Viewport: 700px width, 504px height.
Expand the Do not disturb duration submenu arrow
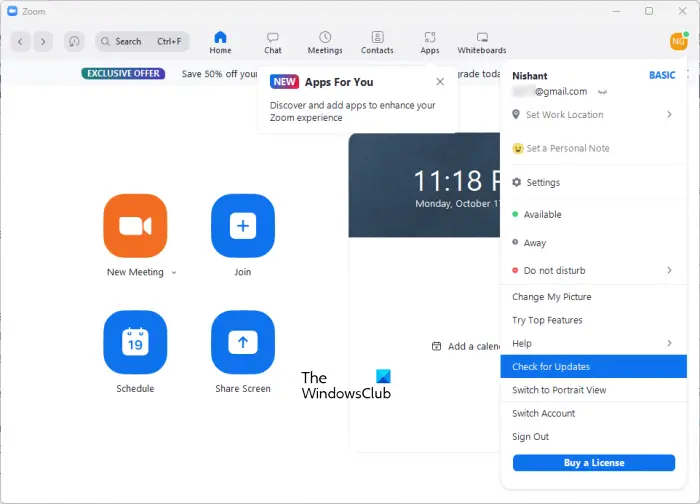coord(669,270)
